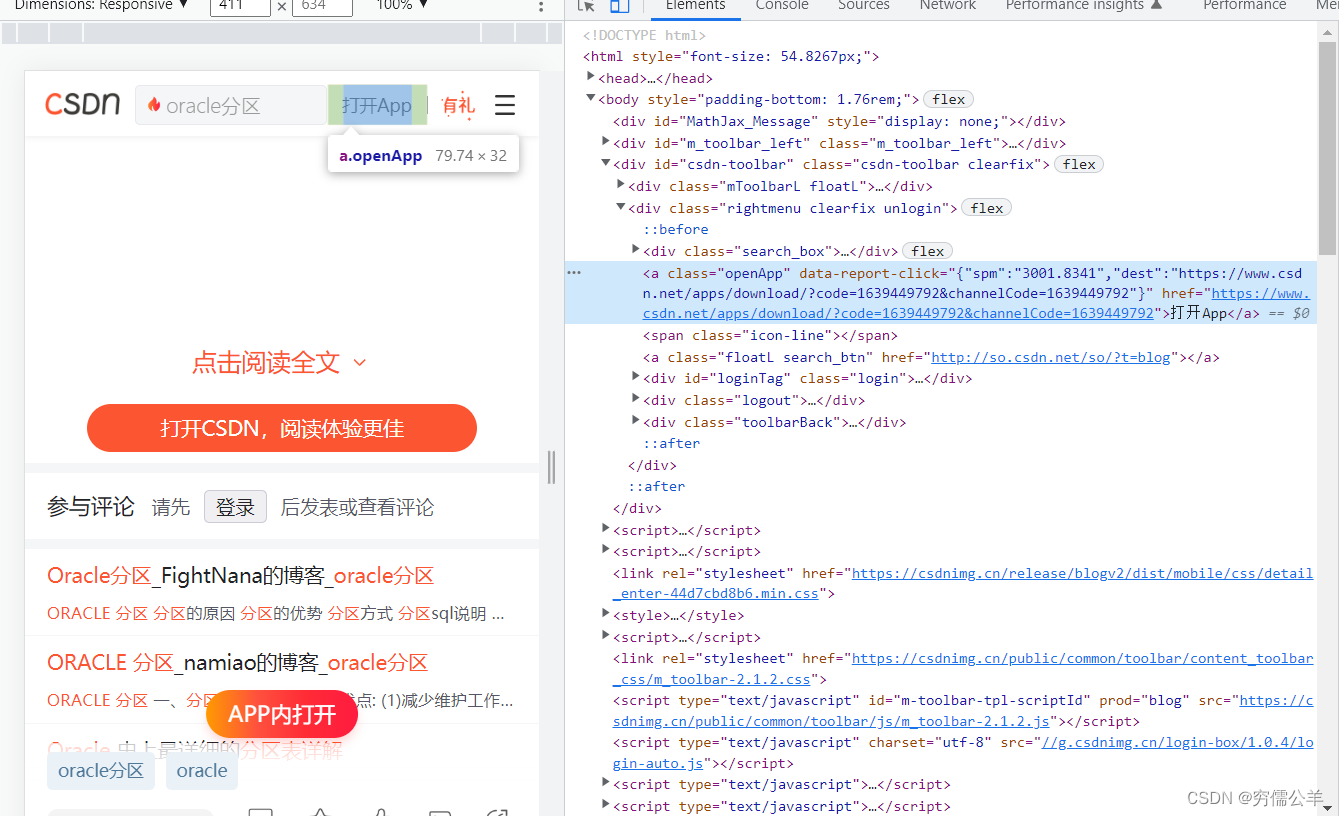
Task: Collapse the body element node
Action: [x=591, y=99]
